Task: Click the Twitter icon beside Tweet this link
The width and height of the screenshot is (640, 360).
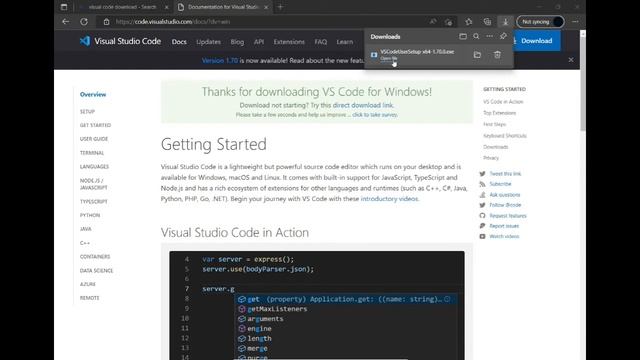Action: (482, 173)
